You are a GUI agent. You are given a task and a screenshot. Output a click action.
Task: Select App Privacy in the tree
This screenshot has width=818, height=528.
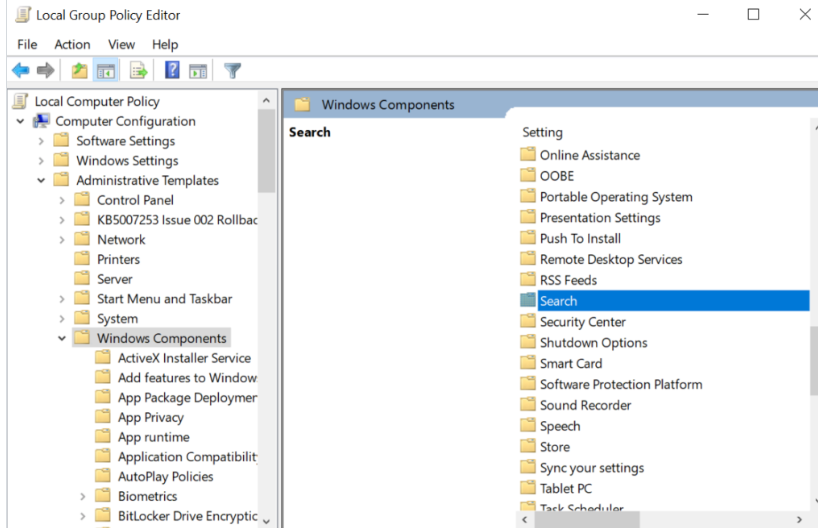tap(151, 417)
